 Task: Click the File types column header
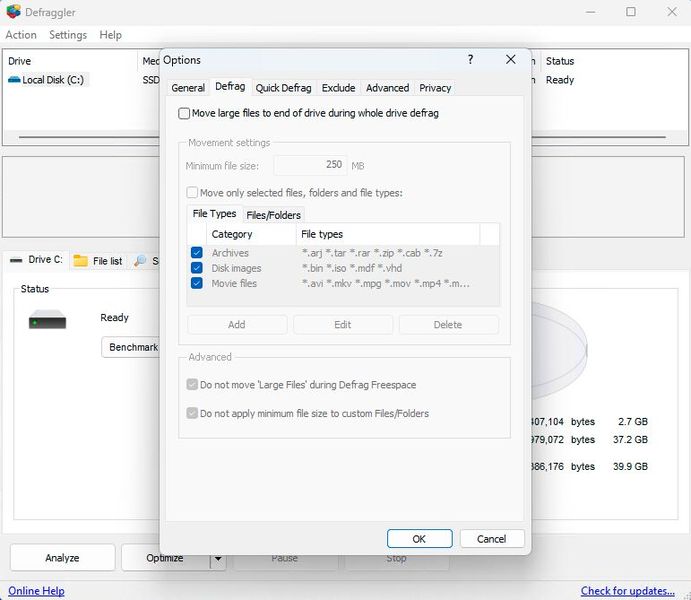pos(388,234)
